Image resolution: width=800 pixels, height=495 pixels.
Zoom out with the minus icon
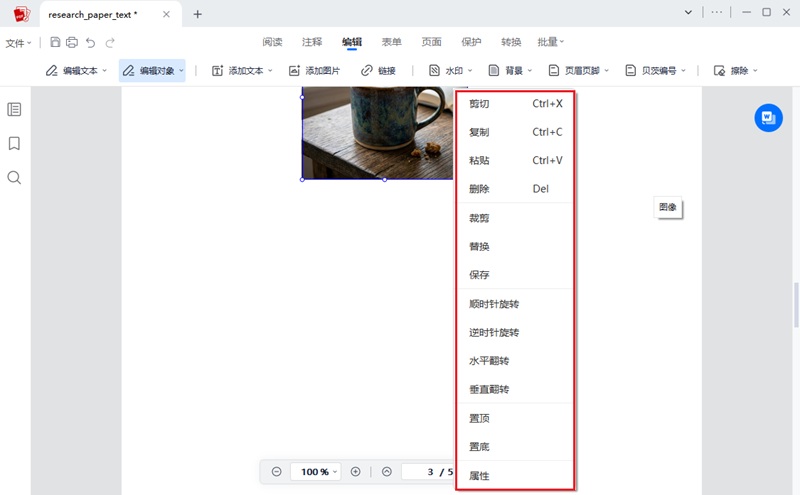pyautogui.click(x=277, y=472)
